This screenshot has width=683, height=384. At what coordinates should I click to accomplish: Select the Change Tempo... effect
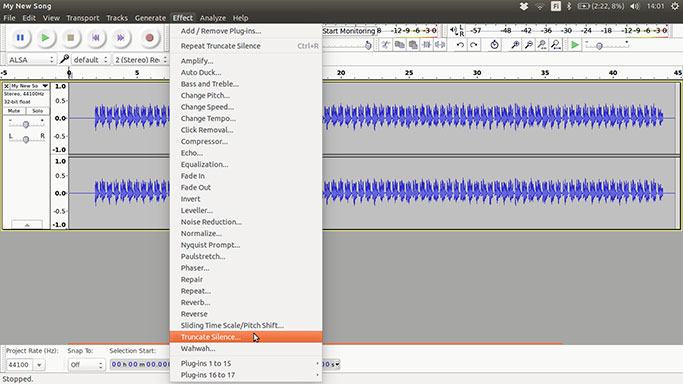pos(246,118)
